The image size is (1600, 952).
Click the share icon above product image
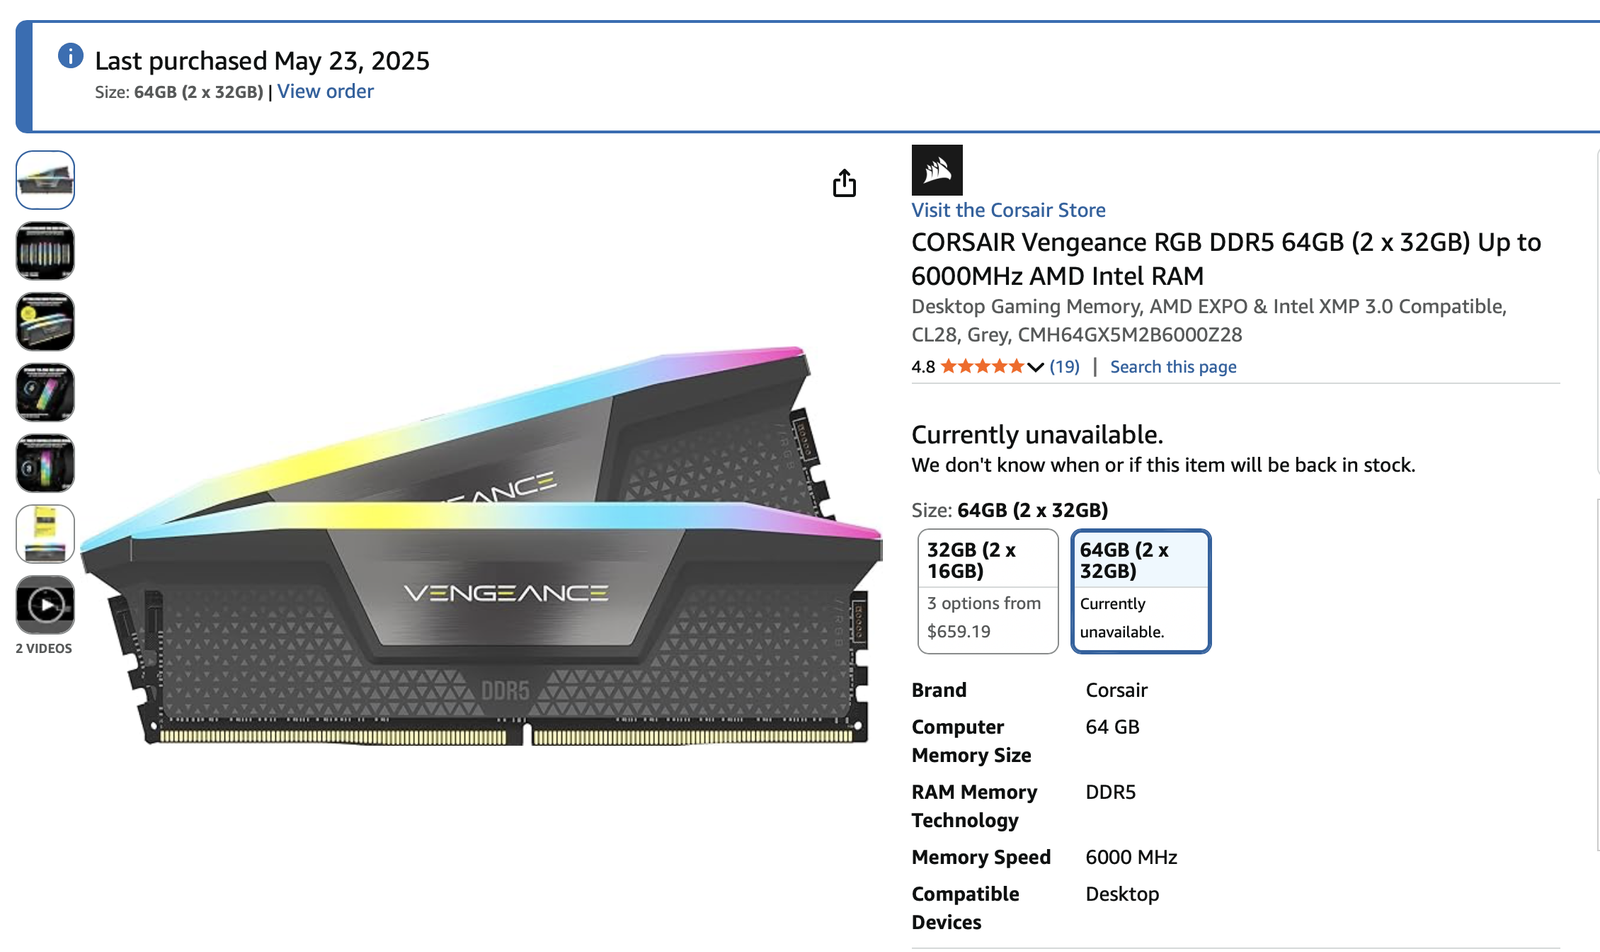click(844, 183)
